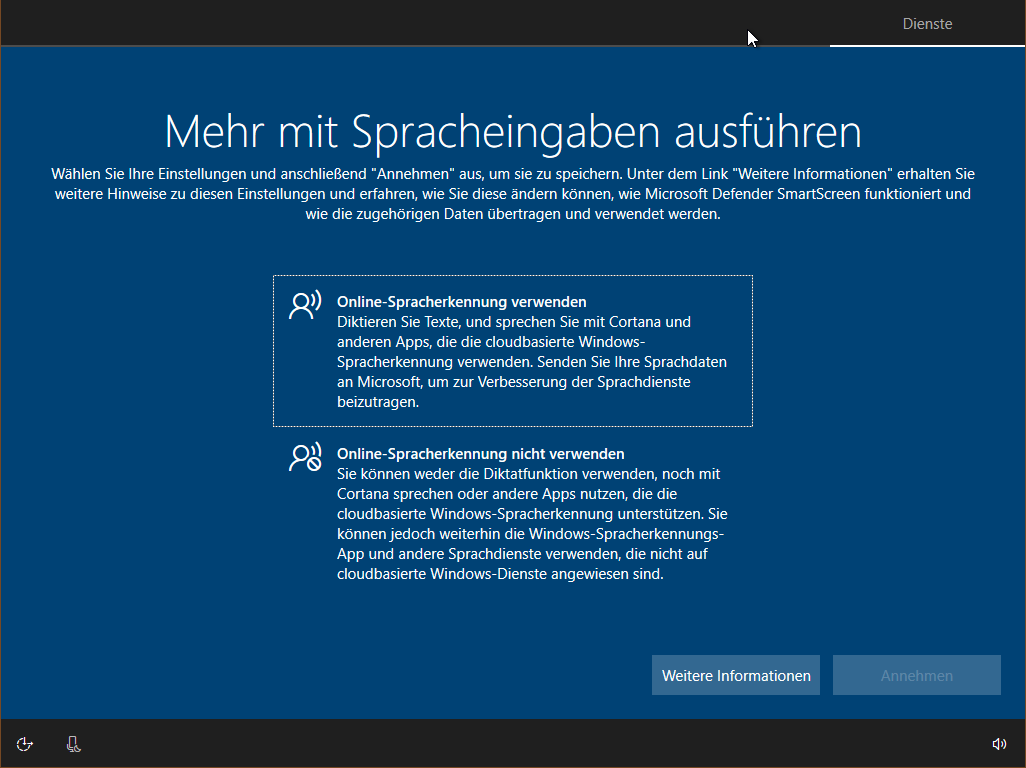The width and height of the screenshot is (1026, 768).
Task: Click the microphone Cortana icon in bottom bar
Action: pyautogui.click(x=73, y=744)
